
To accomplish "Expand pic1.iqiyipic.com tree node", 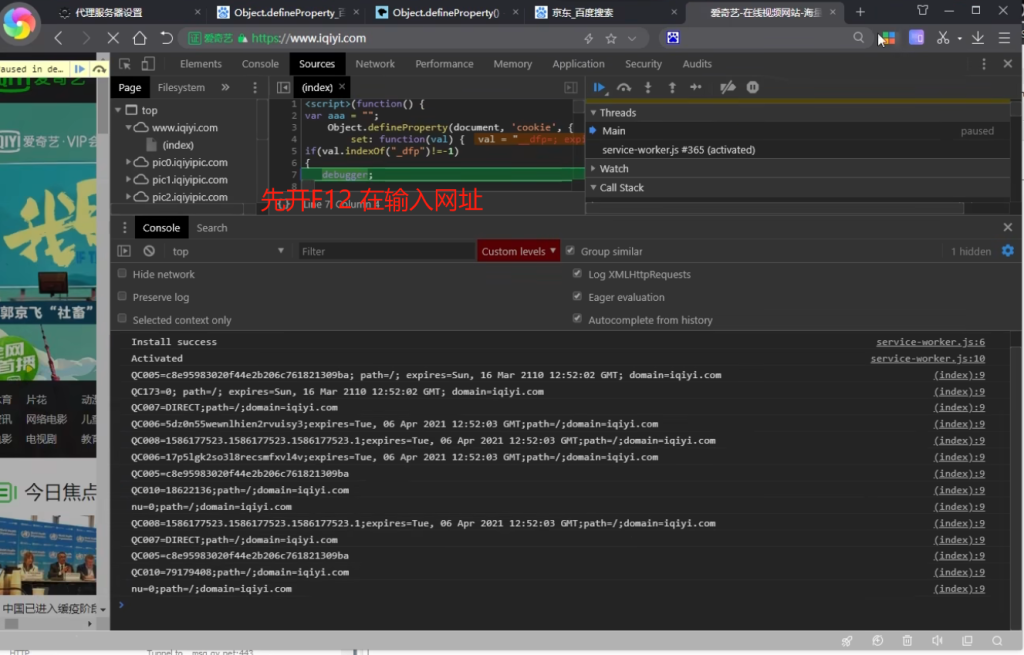I will pos(129,179).
